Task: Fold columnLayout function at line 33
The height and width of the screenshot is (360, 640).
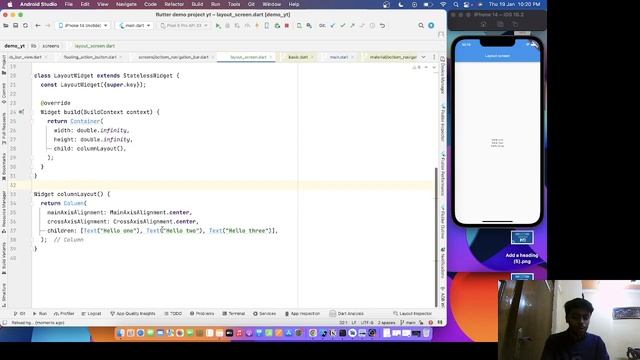Action: click(31, 194)
